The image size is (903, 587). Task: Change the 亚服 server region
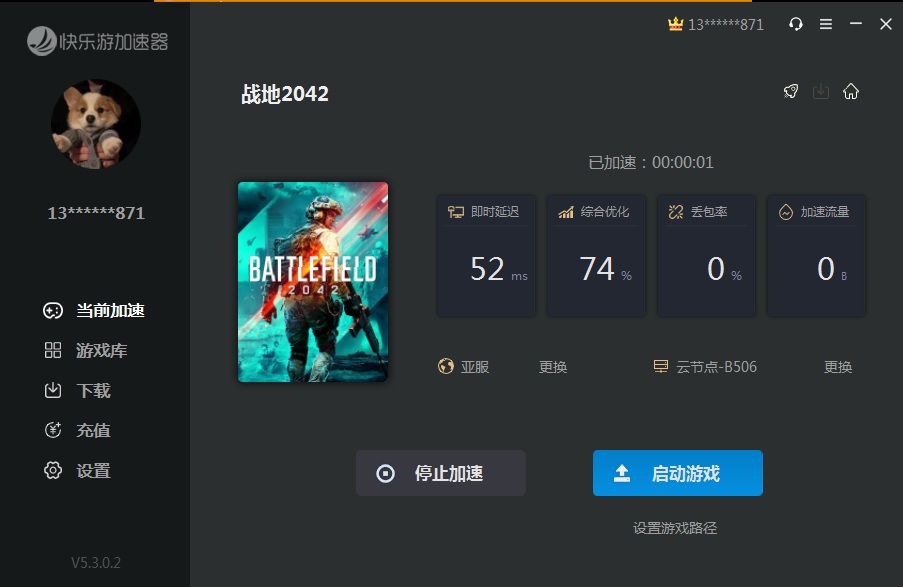click(553, 367)
